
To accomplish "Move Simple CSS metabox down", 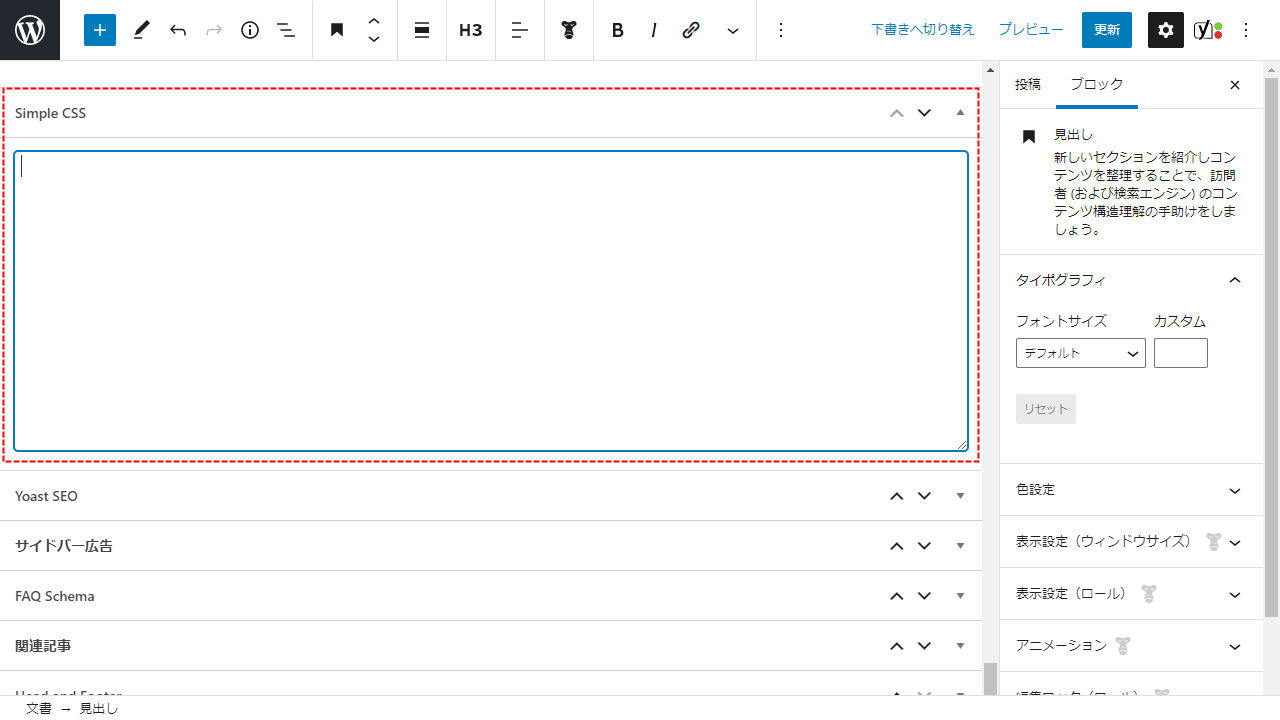I will coord(924,113).
